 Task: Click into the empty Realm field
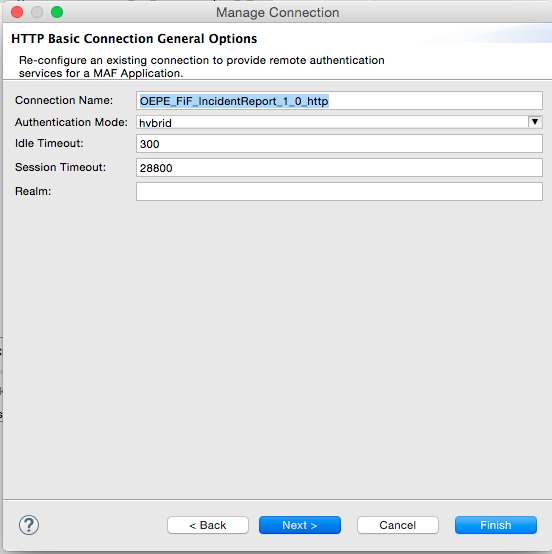339,191
